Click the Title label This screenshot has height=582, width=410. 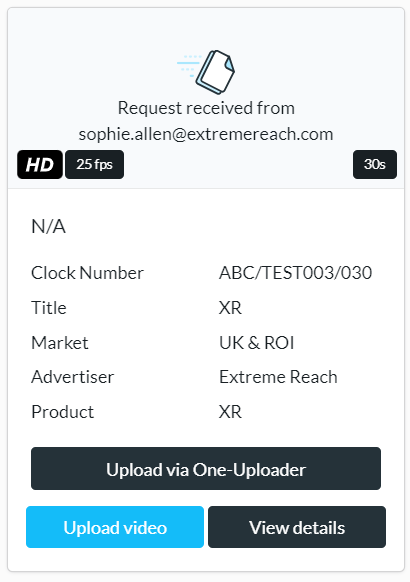pyautogui.click(x=49, y=308)
